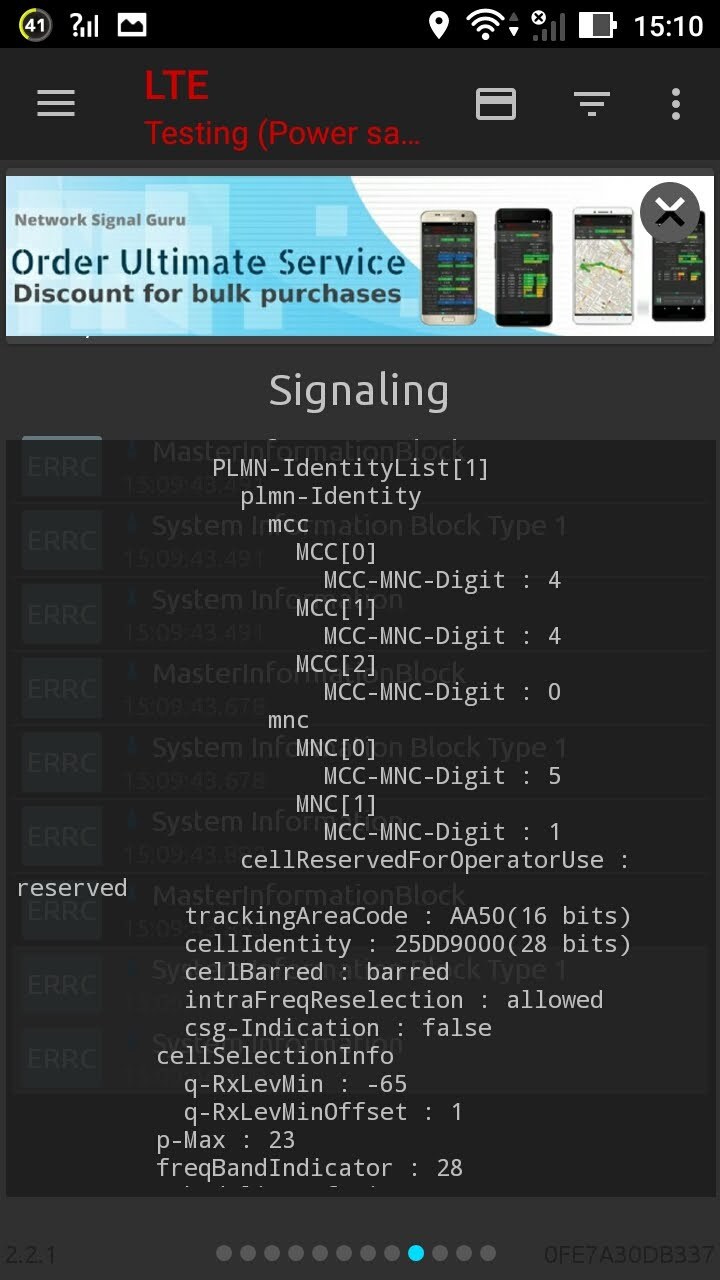Tap the battery icon in status bar
Viewport: 720px width, 1280px height.
click(597, 24)
